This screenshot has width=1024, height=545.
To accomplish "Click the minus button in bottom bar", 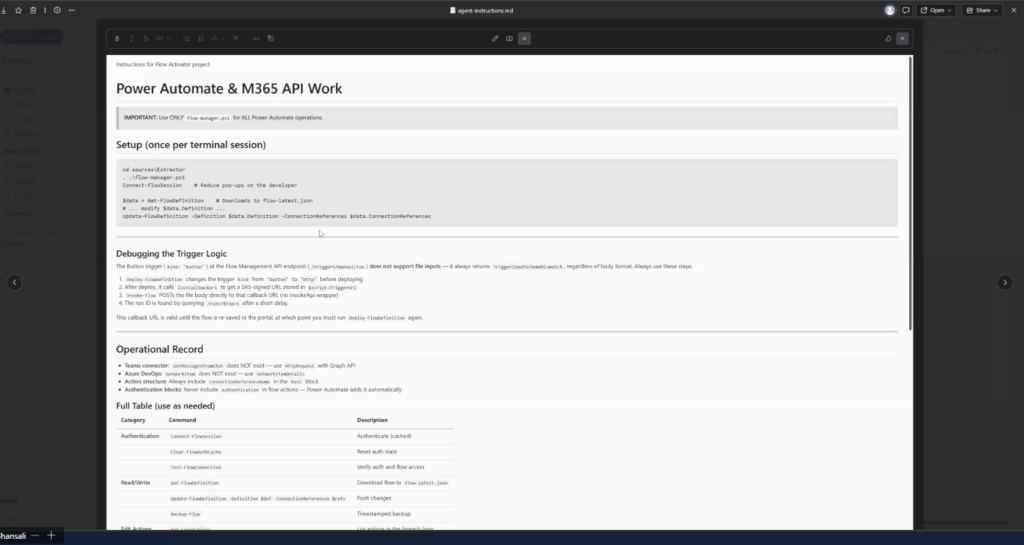I will point(35,536).
